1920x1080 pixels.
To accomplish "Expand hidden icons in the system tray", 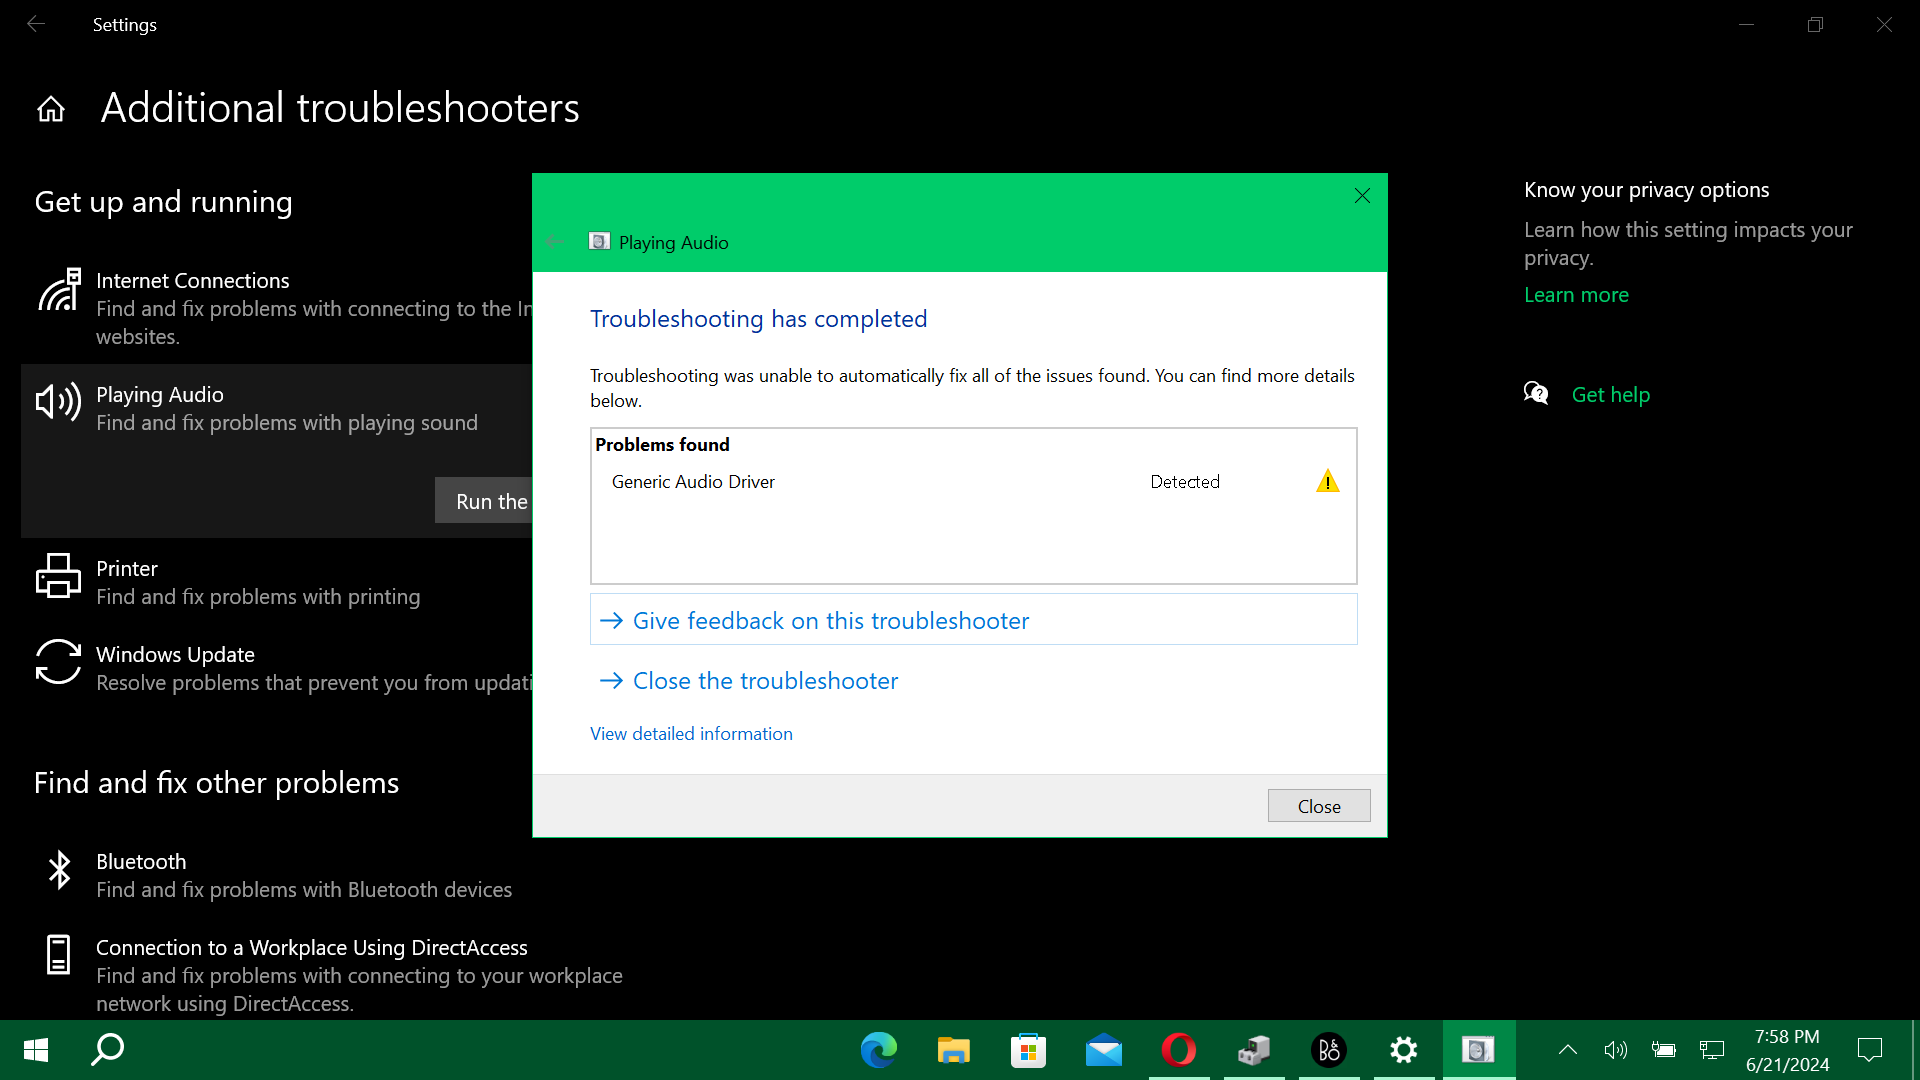I will pos(1567,1050).
